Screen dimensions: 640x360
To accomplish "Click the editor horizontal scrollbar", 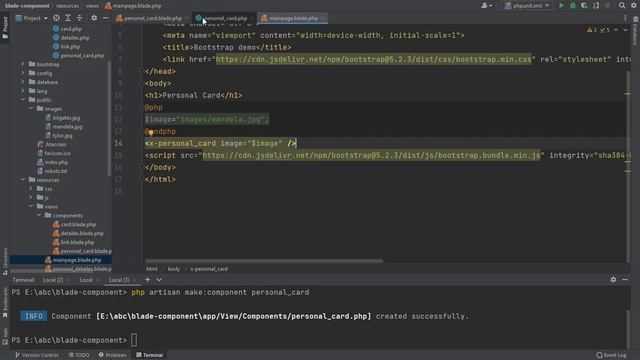I will pos(264,261).
